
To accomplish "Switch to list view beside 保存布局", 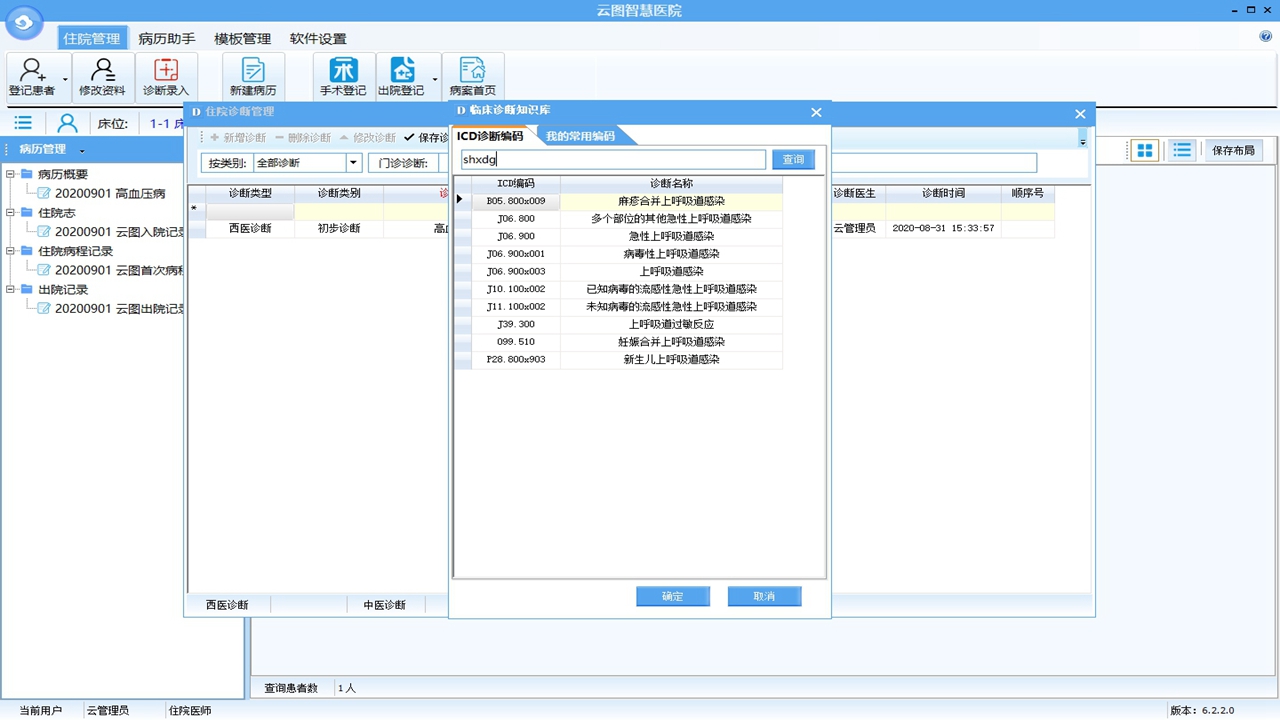I will tap(1182, 150).
